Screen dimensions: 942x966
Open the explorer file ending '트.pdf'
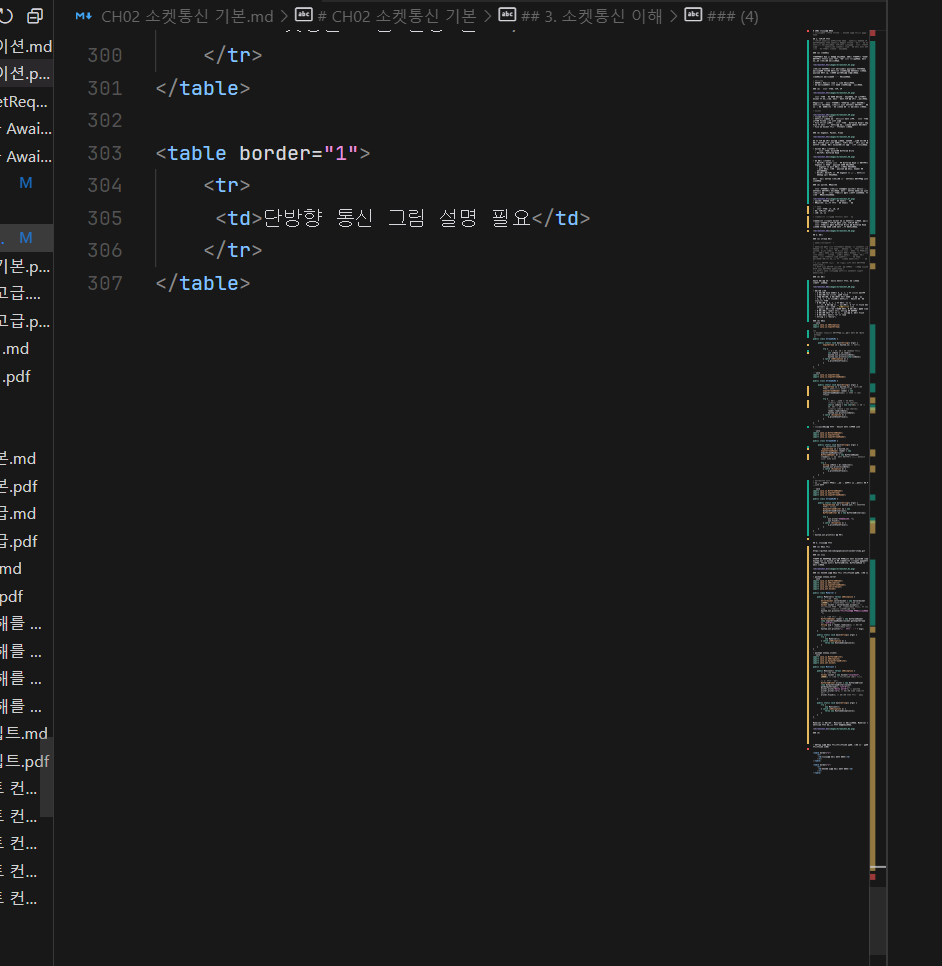26,761
